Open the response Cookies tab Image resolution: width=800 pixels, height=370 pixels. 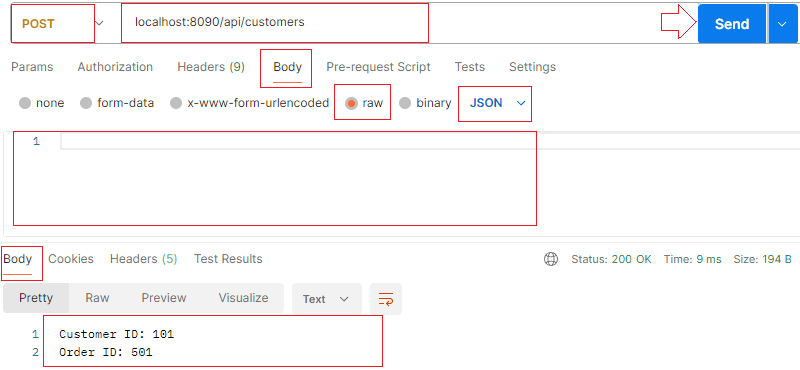tap(71, 259)
